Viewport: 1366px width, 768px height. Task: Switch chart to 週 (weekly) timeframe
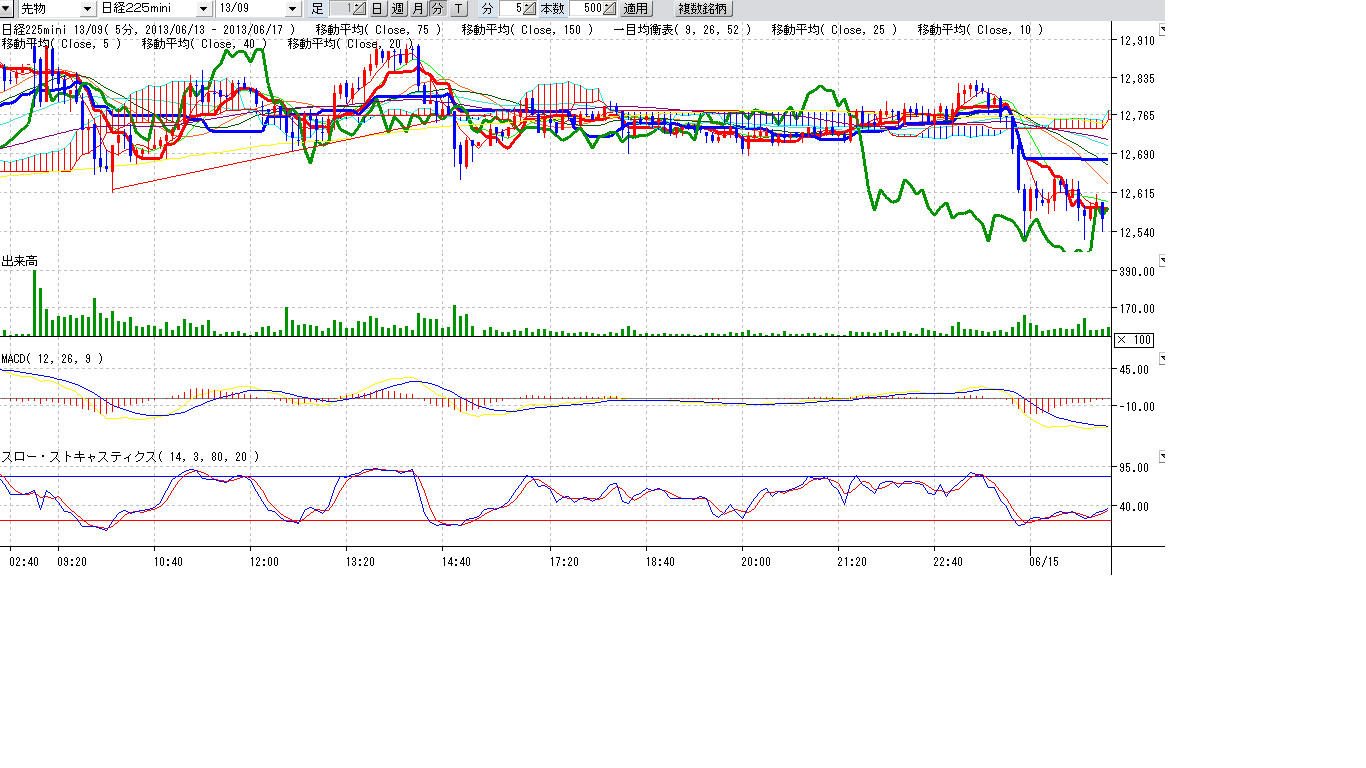[397, 9]
